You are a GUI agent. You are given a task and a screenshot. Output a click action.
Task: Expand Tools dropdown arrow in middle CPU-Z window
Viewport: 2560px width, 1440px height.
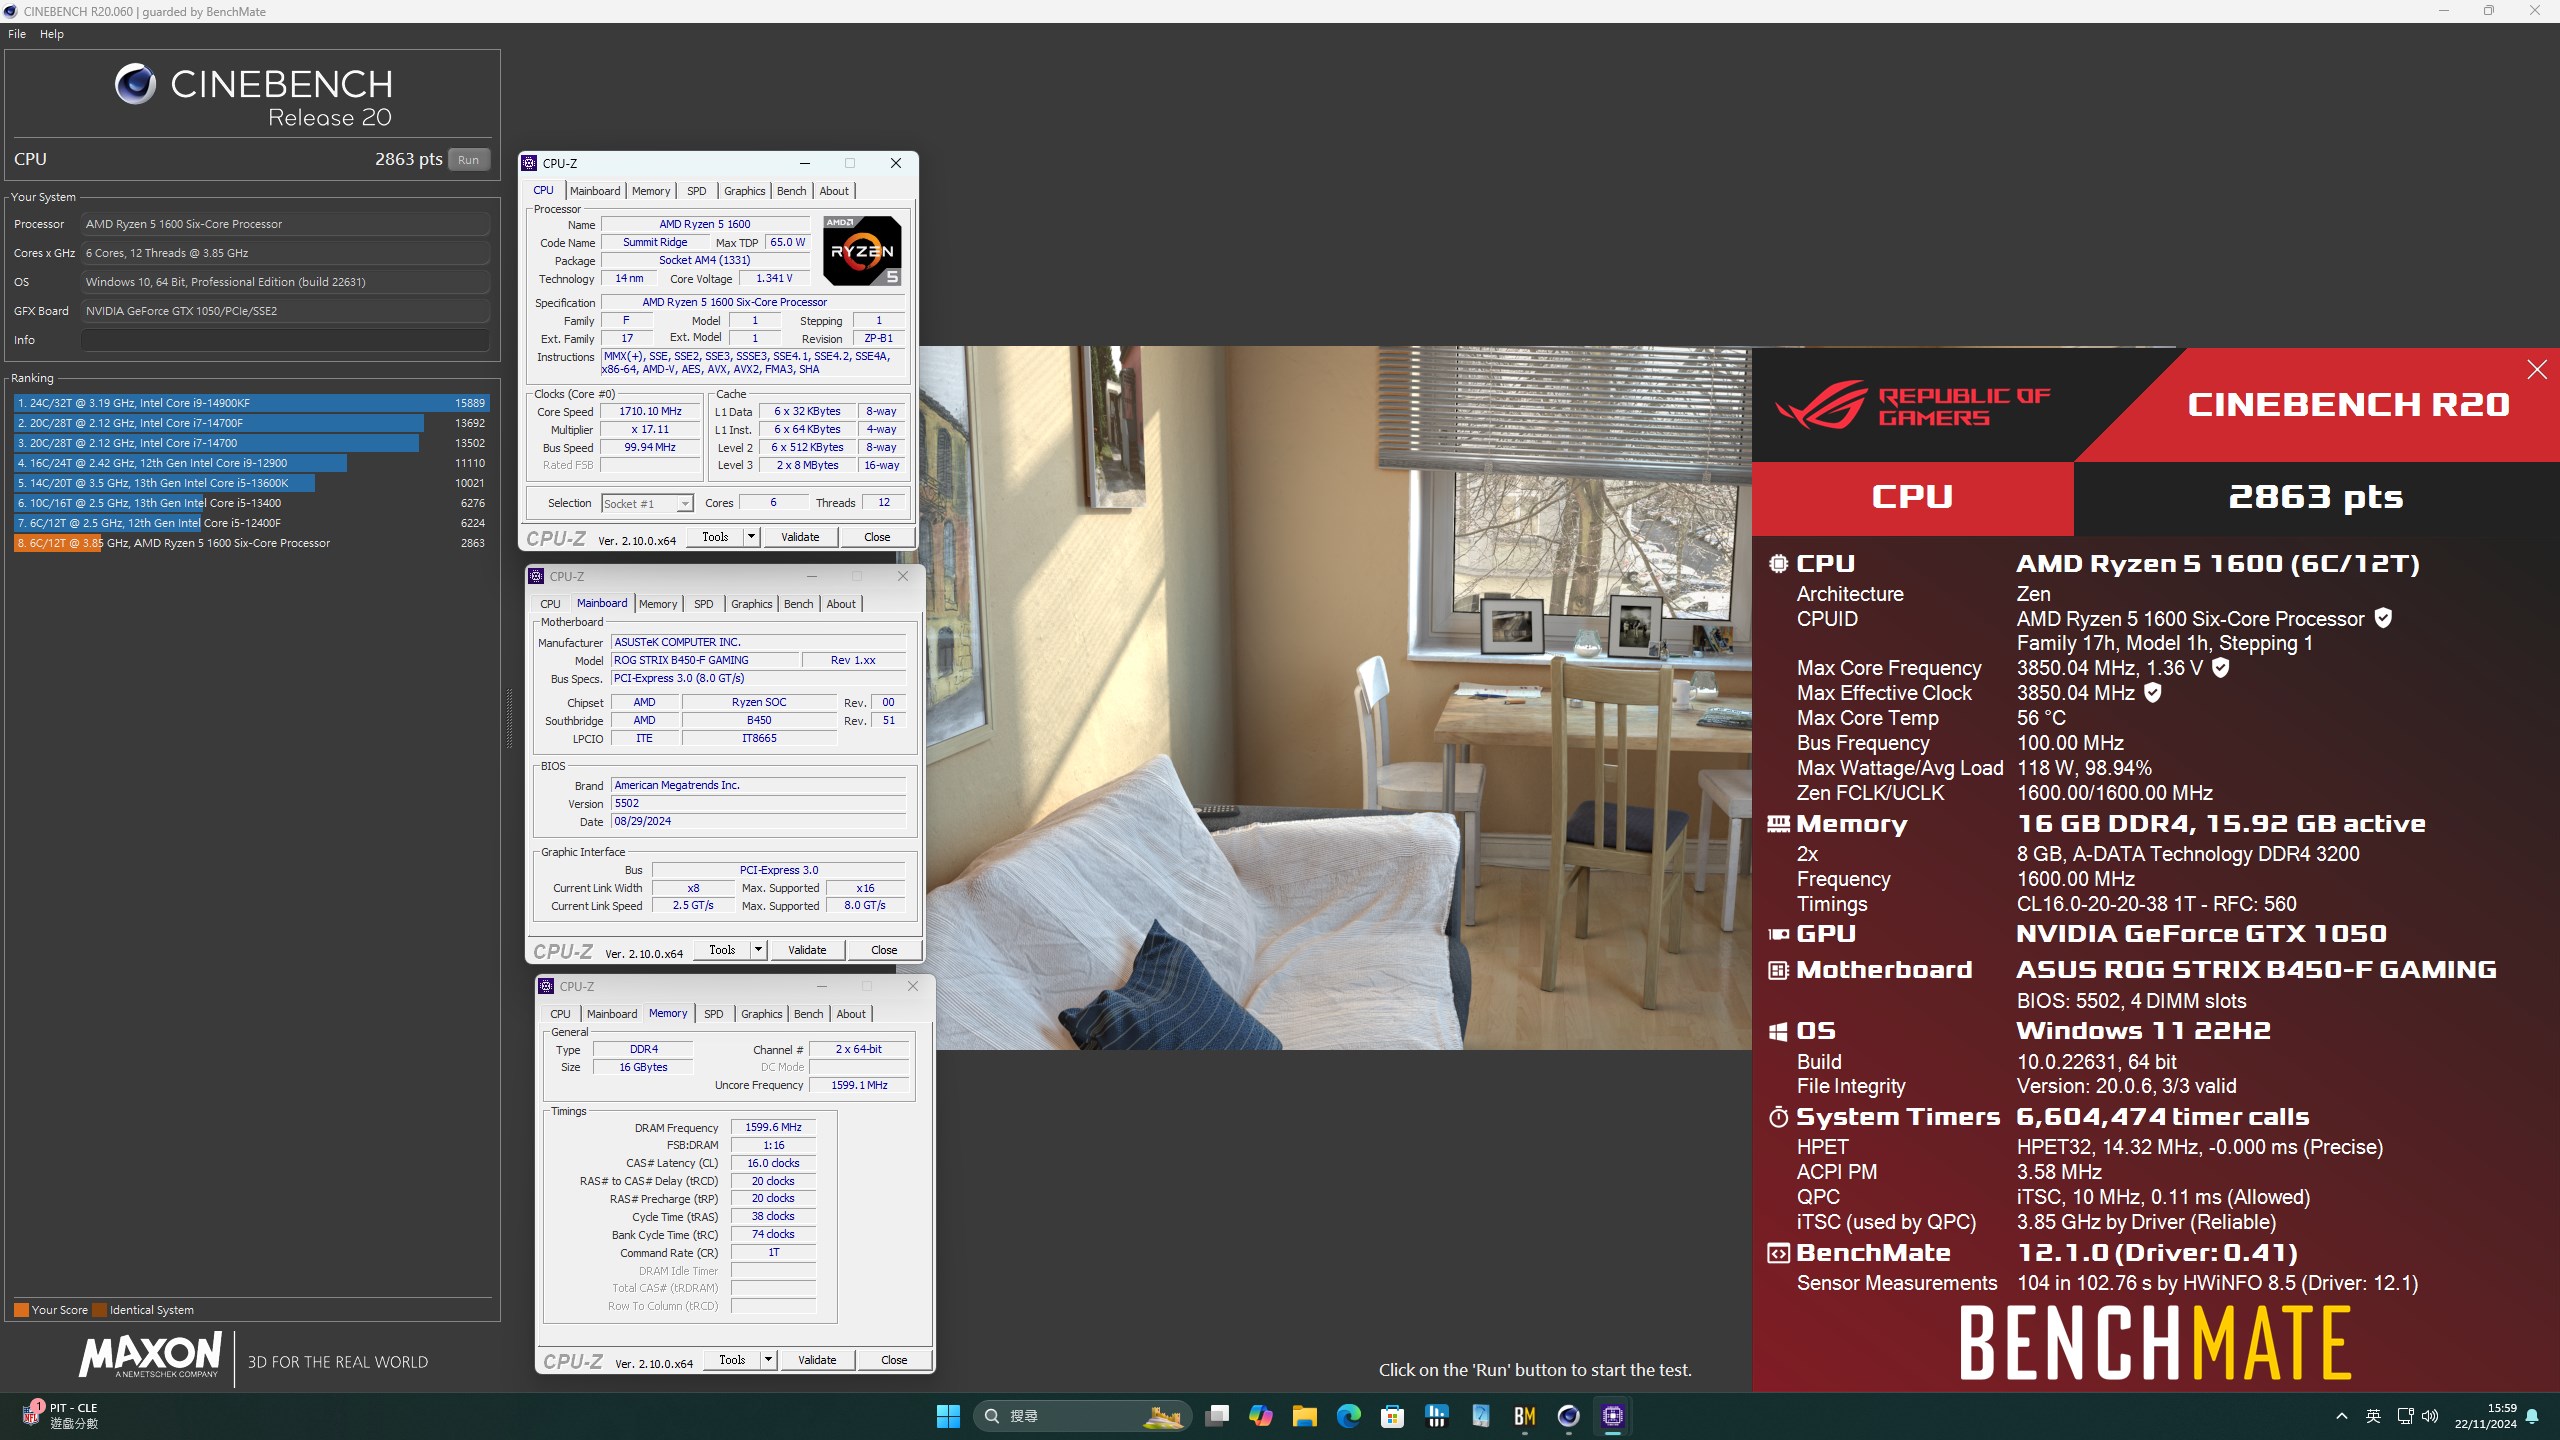pos(759,950)
